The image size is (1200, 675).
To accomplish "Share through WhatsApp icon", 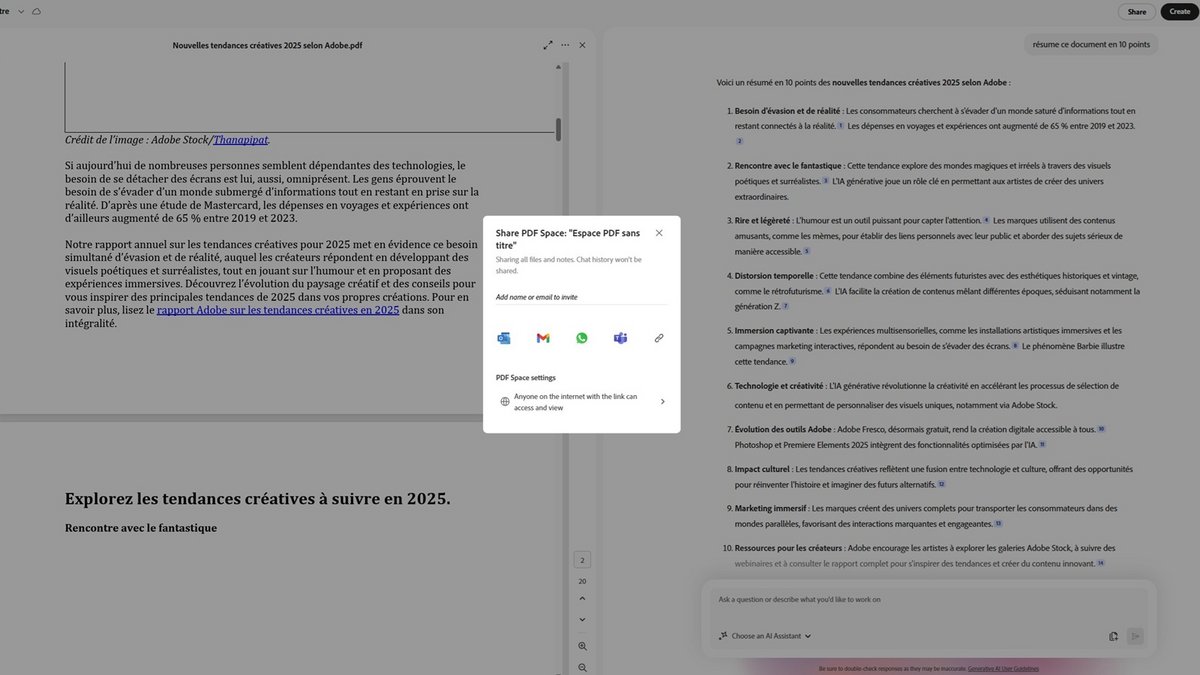I will (x=582, y=338).
